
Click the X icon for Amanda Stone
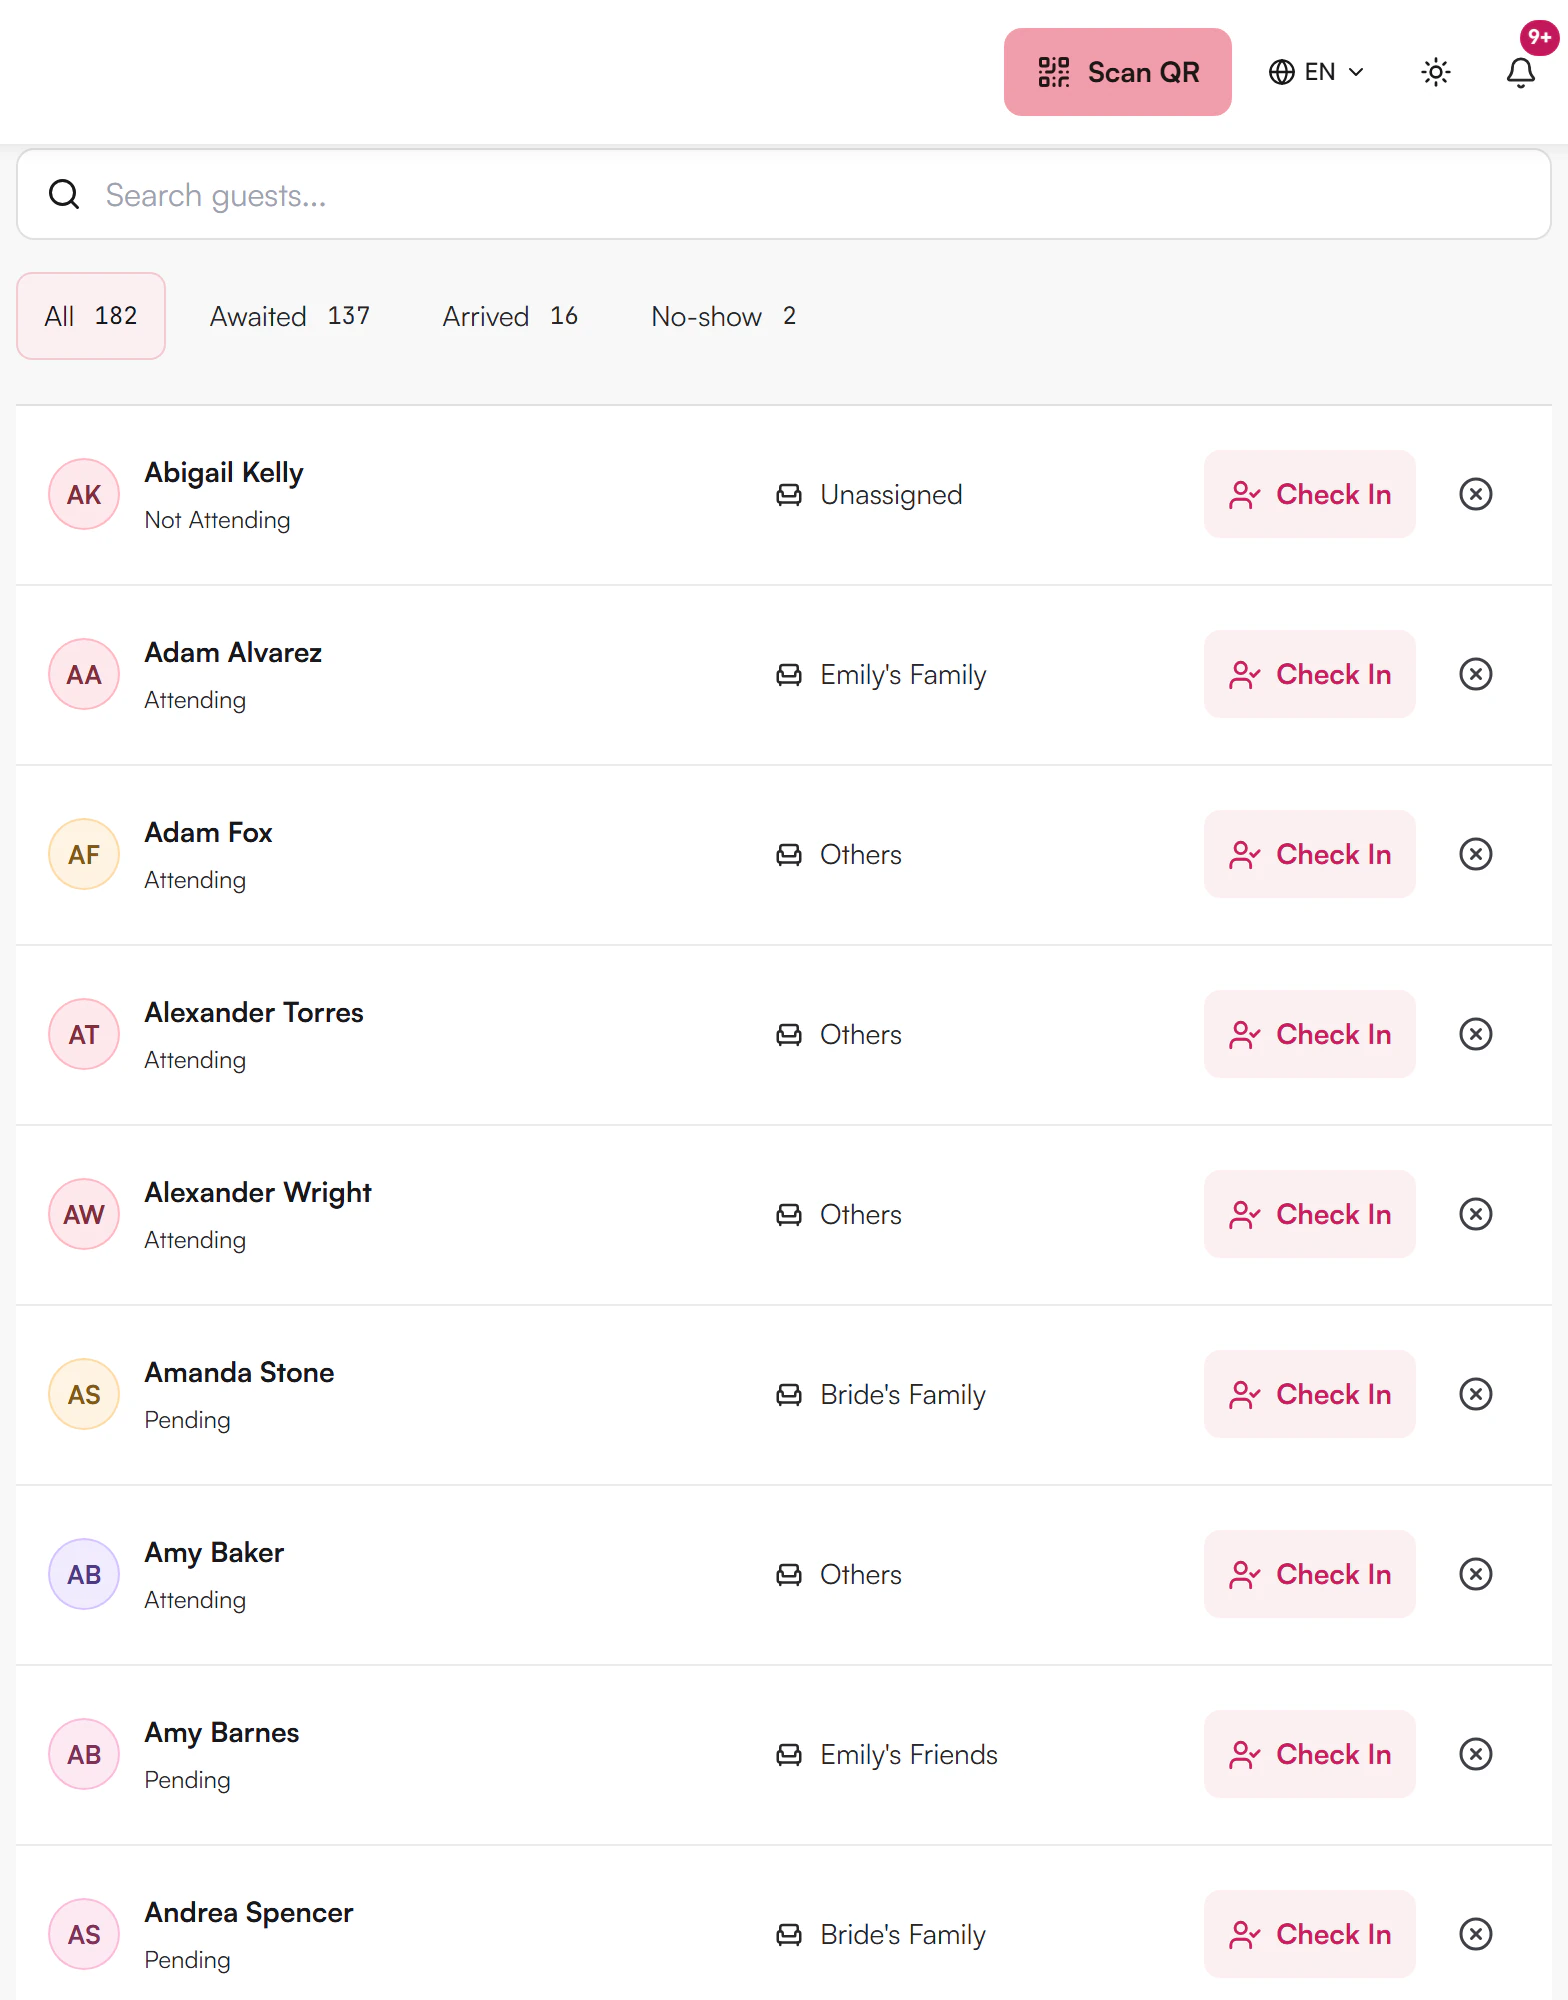coord(1476,1394)
